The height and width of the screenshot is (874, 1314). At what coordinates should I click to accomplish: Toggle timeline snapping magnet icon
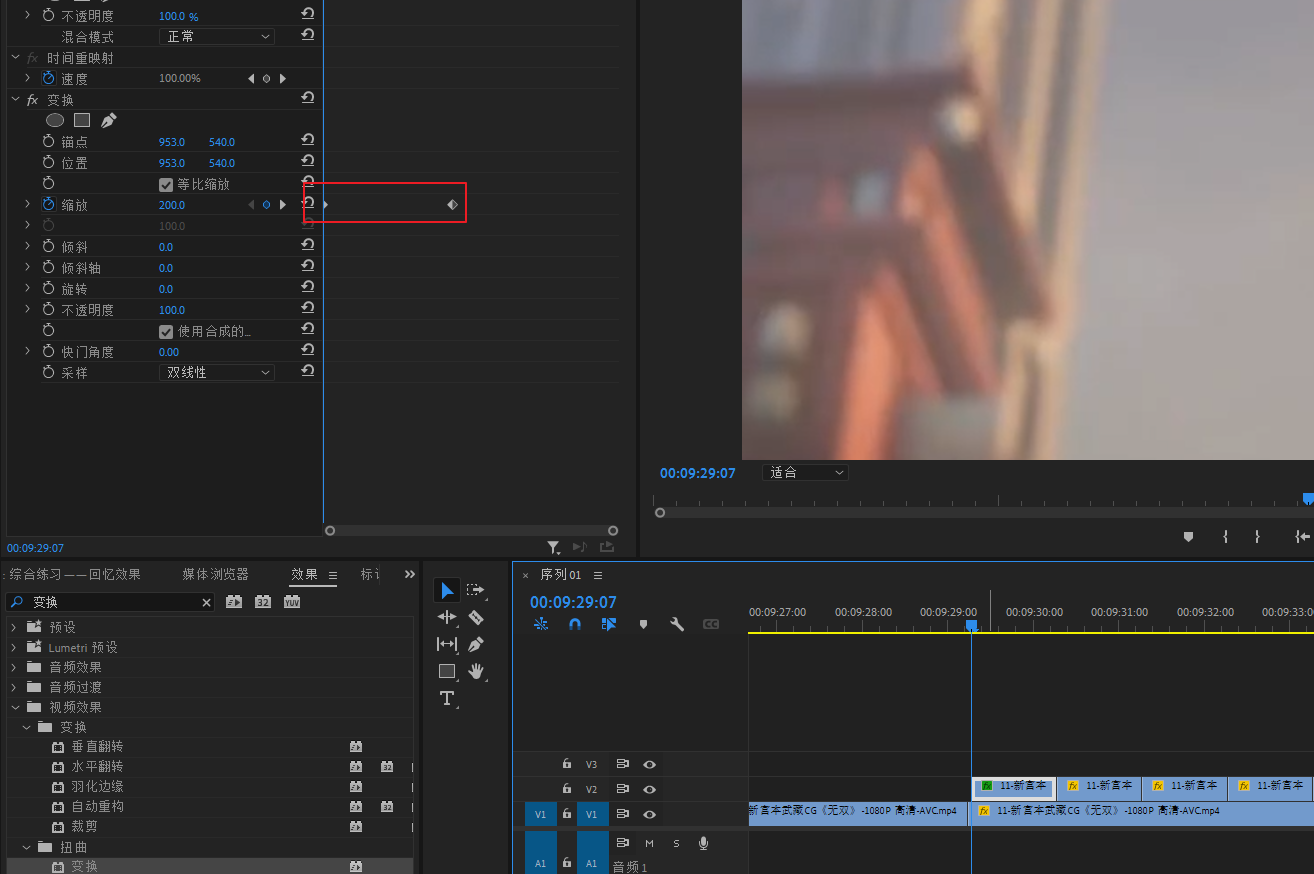(x=575, y=624)
